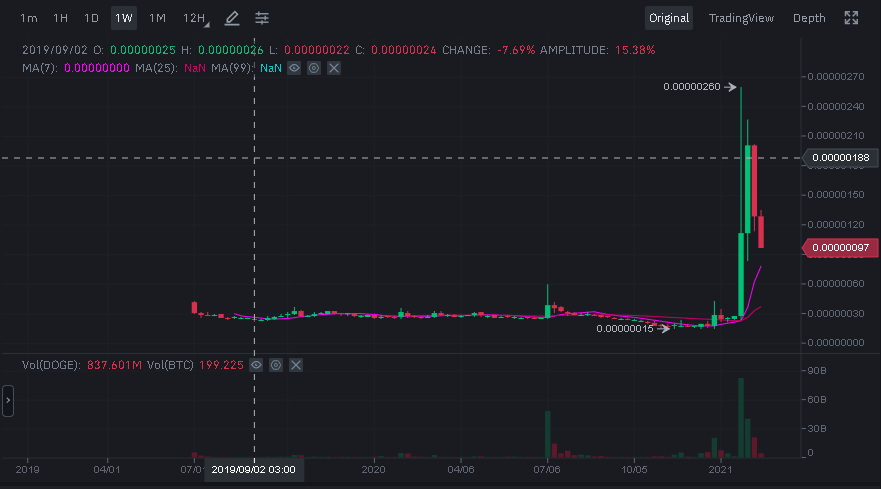Click the 2019 time axis label
The width and height of the screenshot is (881, 489).
pos(27,469)
